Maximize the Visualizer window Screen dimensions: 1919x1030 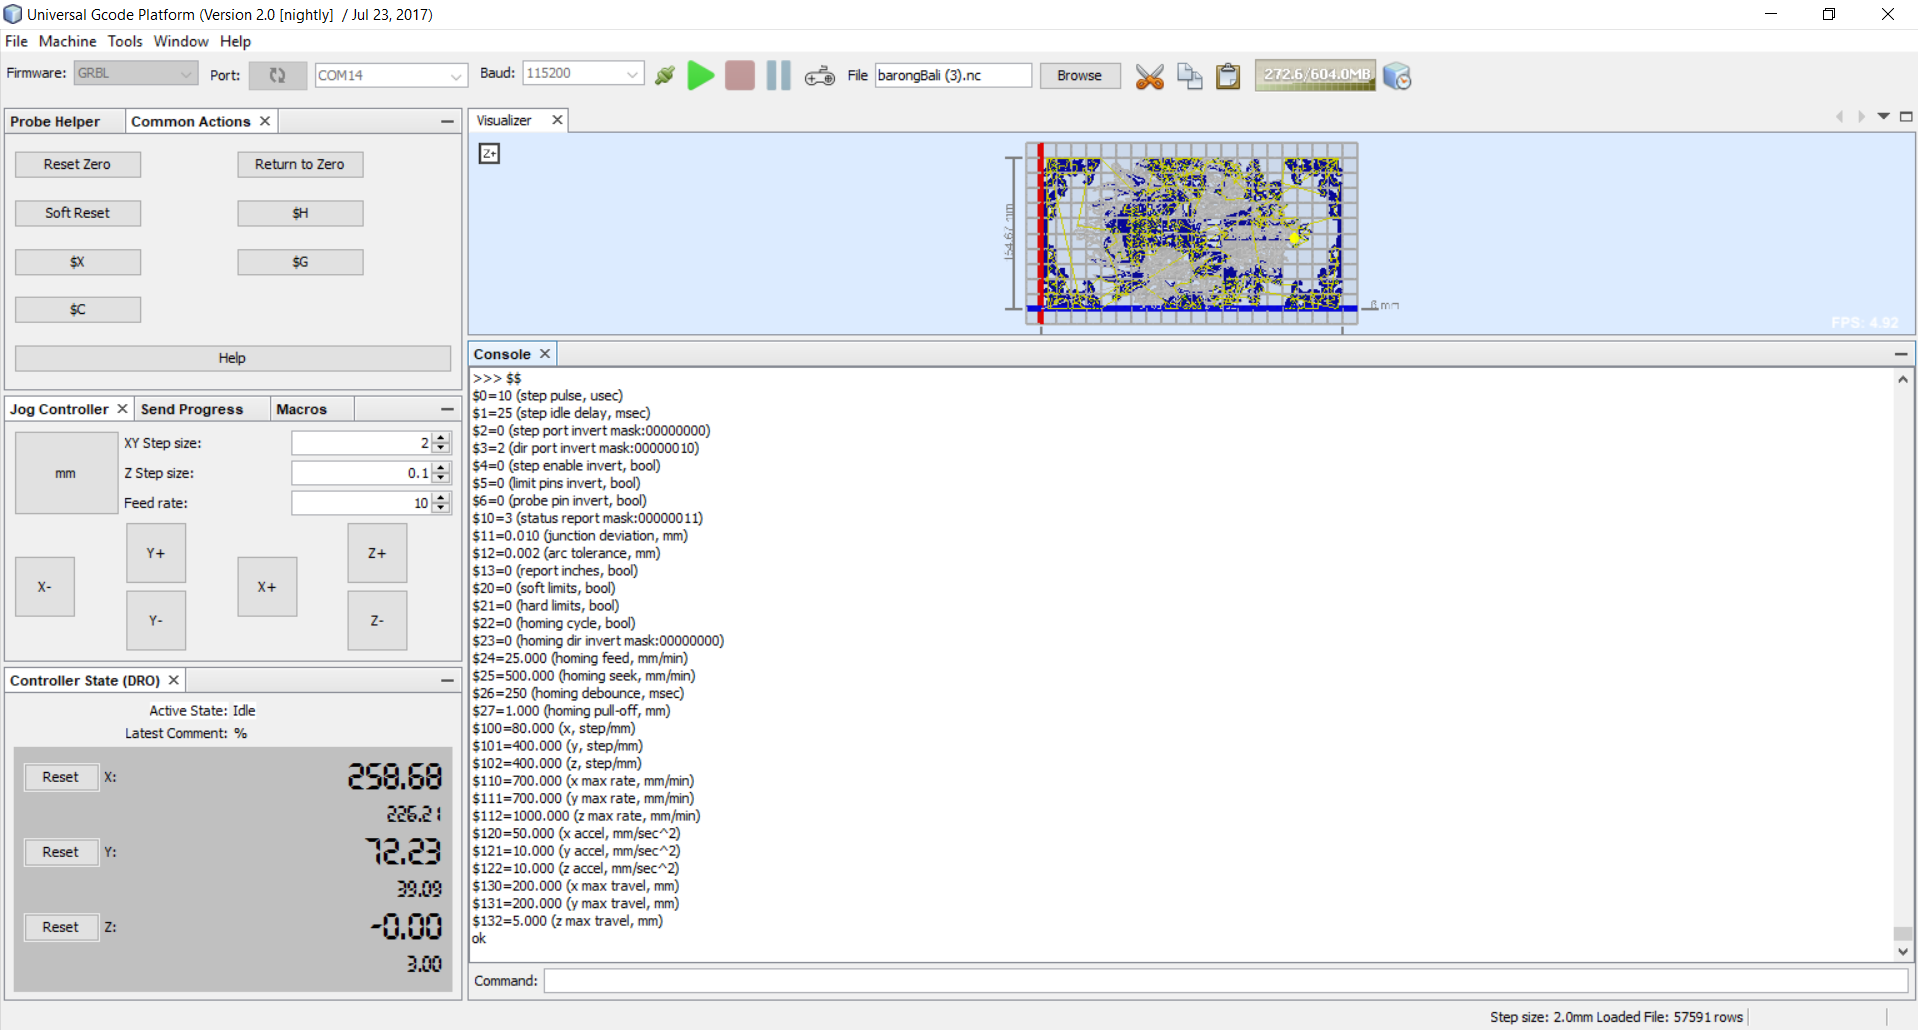click(1906, 116)
